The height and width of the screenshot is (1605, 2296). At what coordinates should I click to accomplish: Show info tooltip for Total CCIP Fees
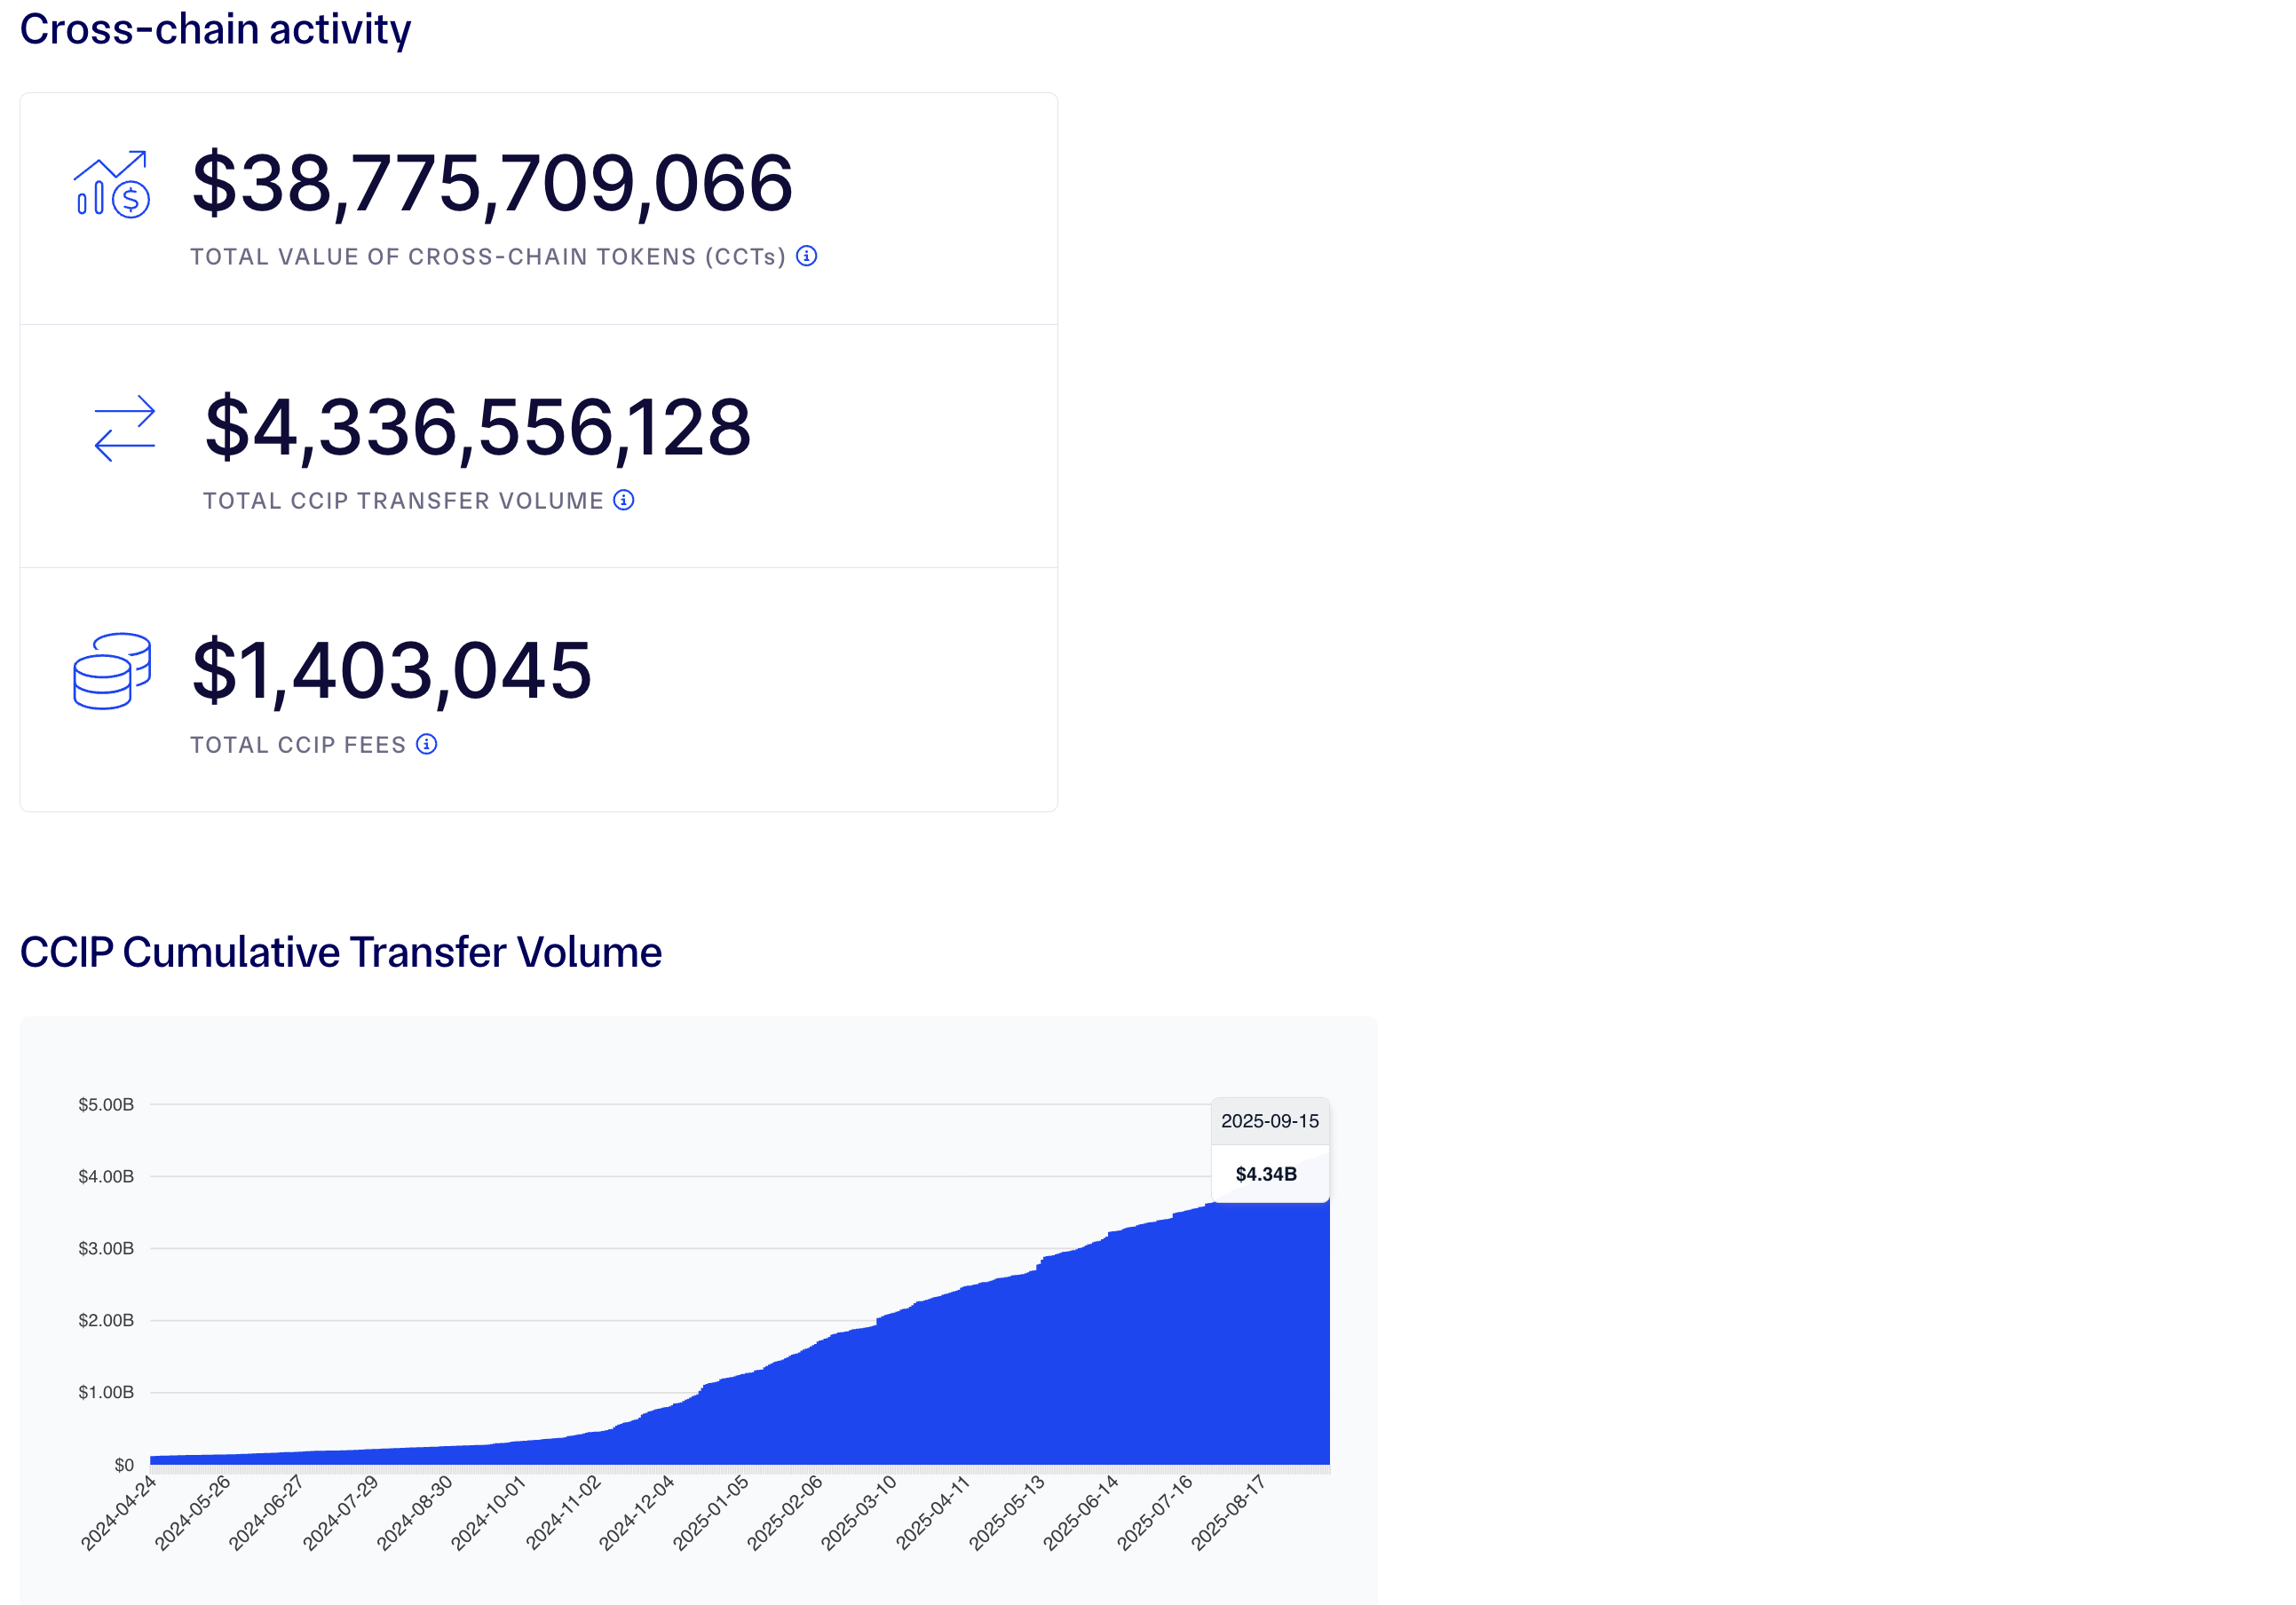pyautogui.click(x=426, y=744)
